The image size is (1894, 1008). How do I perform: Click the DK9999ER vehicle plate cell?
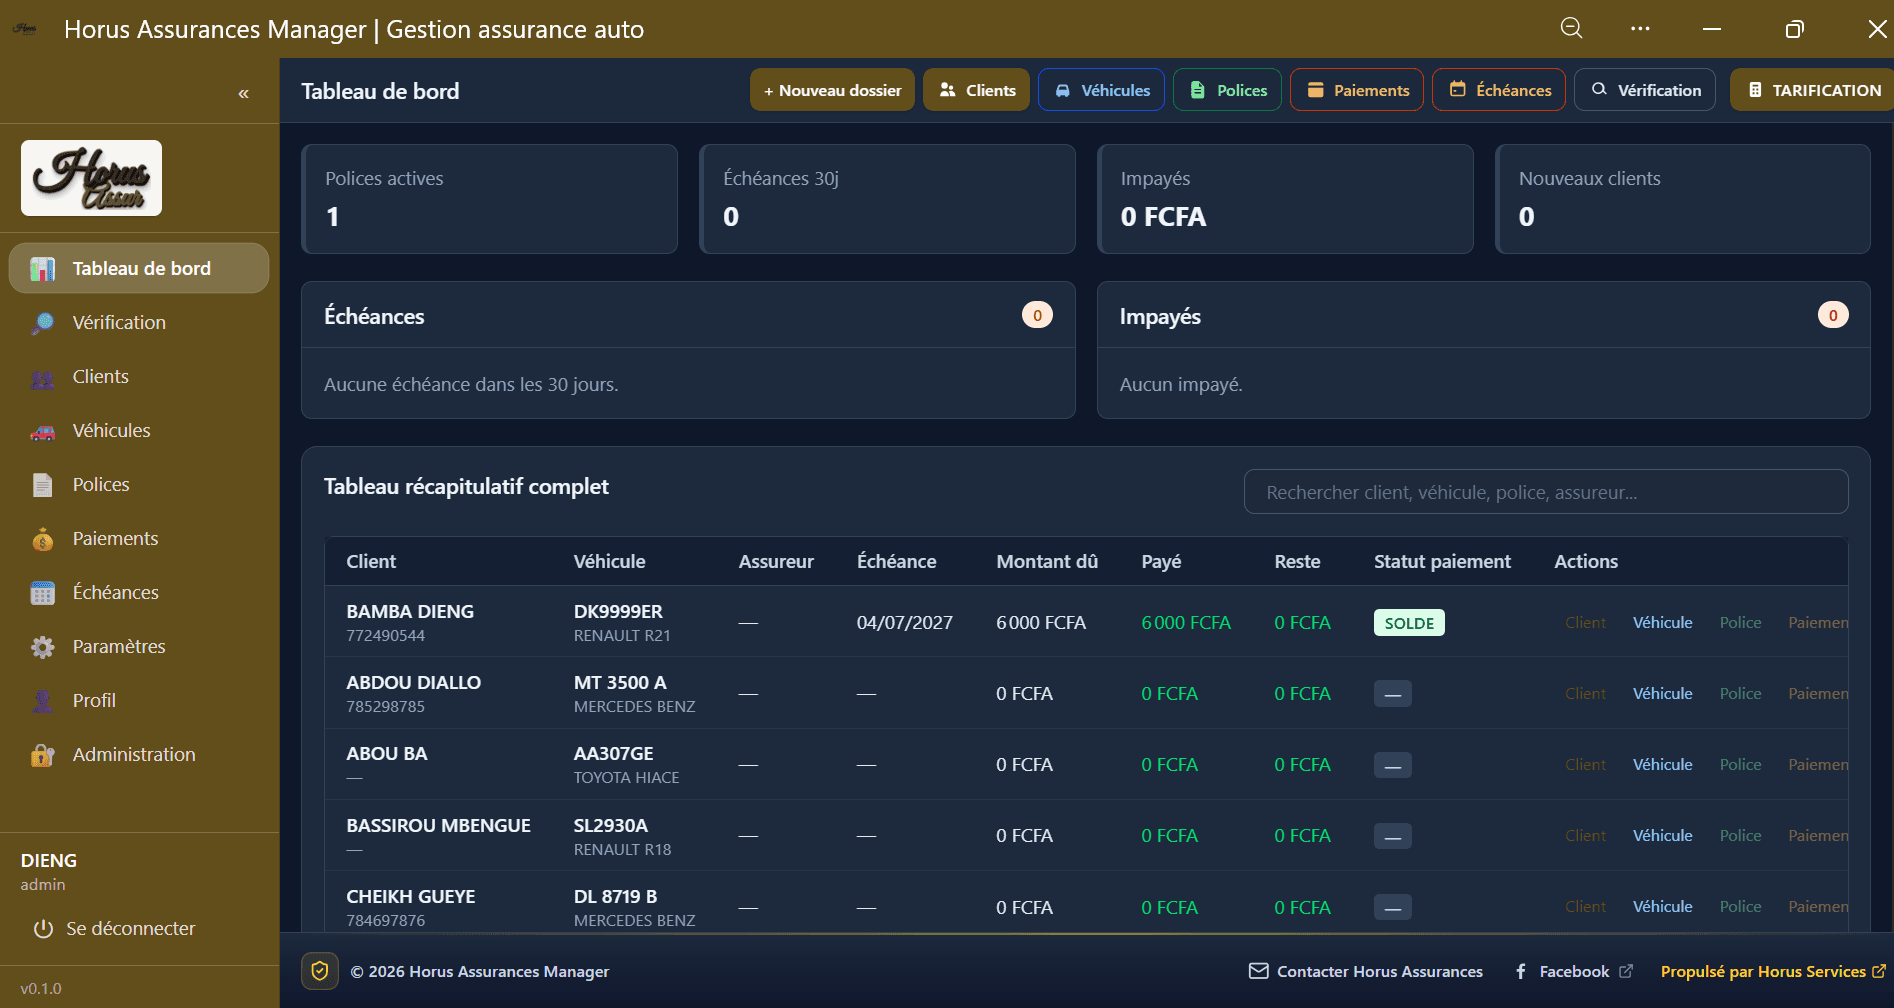pos(618,611)
